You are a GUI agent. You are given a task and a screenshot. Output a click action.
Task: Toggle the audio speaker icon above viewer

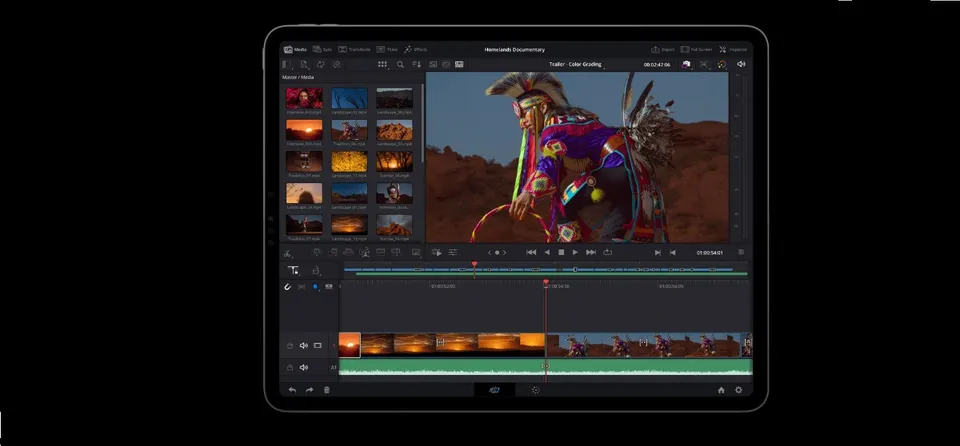[x=741, y=64]
